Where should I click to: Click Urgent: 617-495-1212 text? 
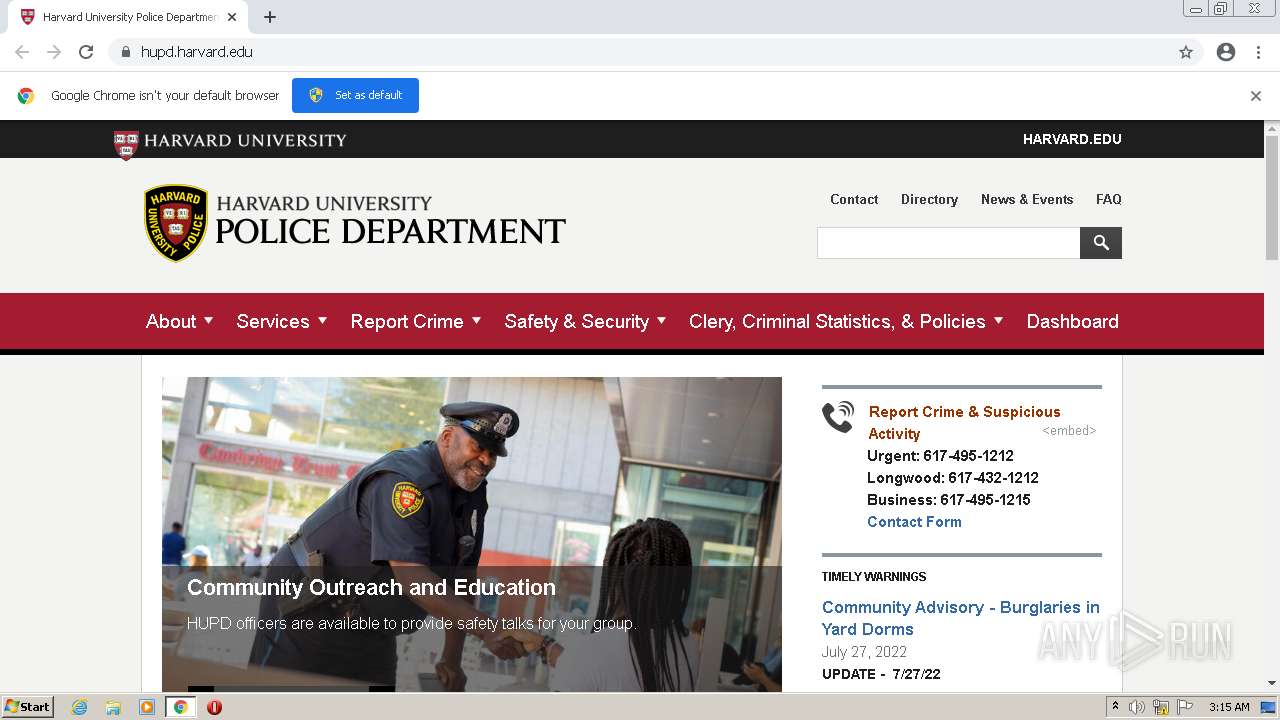[x=940, y=455]
